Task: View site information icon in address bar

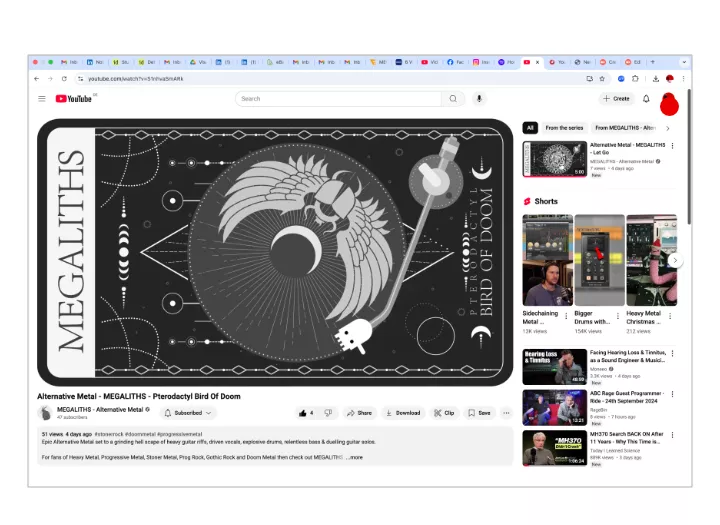Action: click(80, 79)
